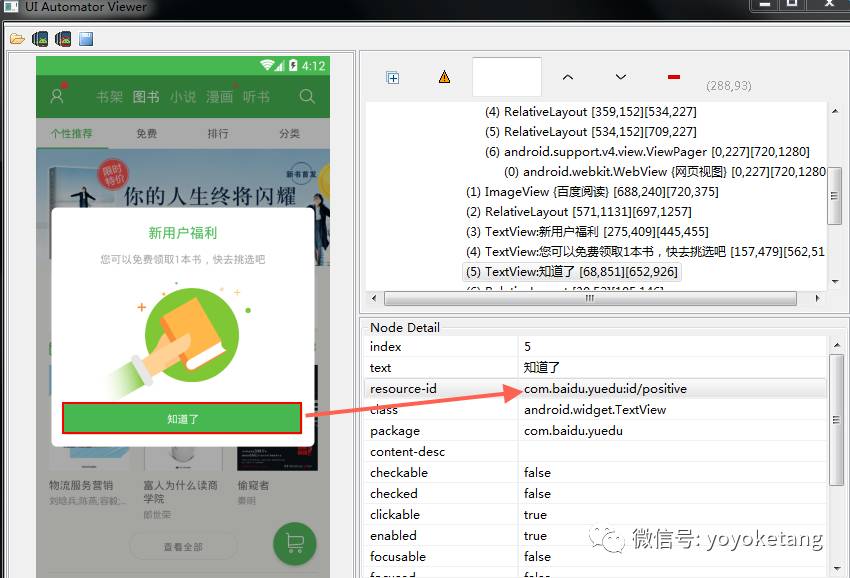The width and height of the screenshot is (850, 578).
Task: Click the book title 物流服务营销
Action: (x=81, y=485)
